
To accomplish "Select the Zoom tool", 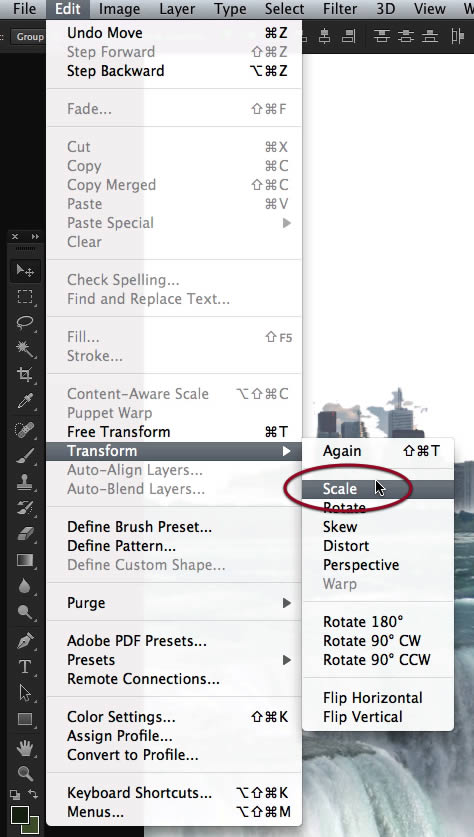I will 25,773.
